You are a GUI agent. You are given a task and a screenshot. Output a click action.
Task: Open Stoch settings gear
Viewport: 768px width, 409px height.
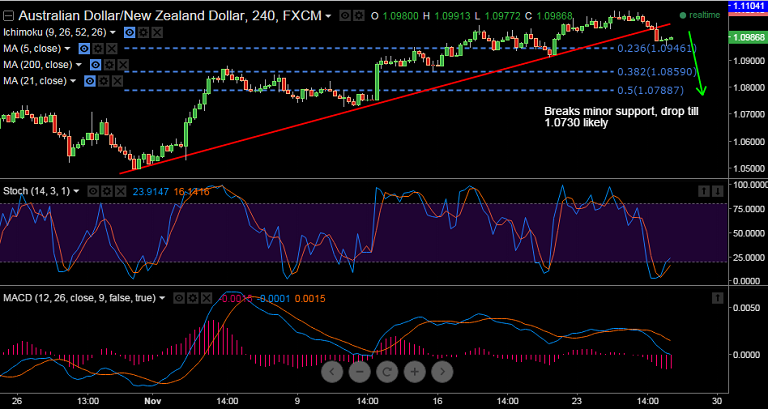[x=107, y=192]
